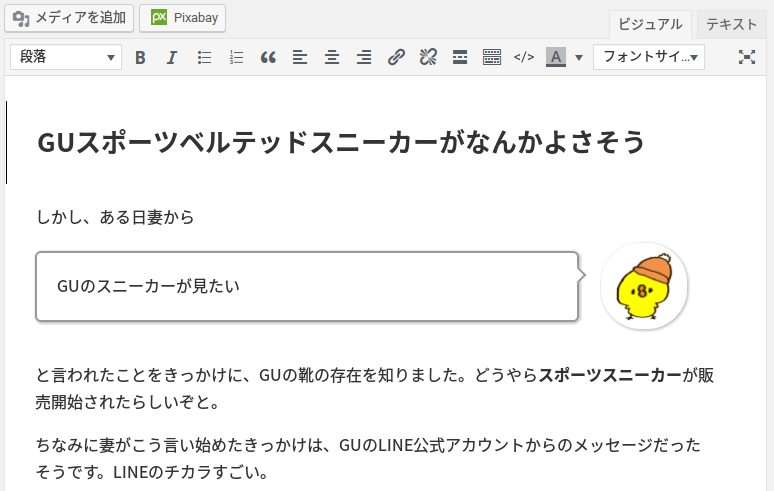
Task: Click the line 売開始されたらしいぞと。
Action: tap(128, 402)
